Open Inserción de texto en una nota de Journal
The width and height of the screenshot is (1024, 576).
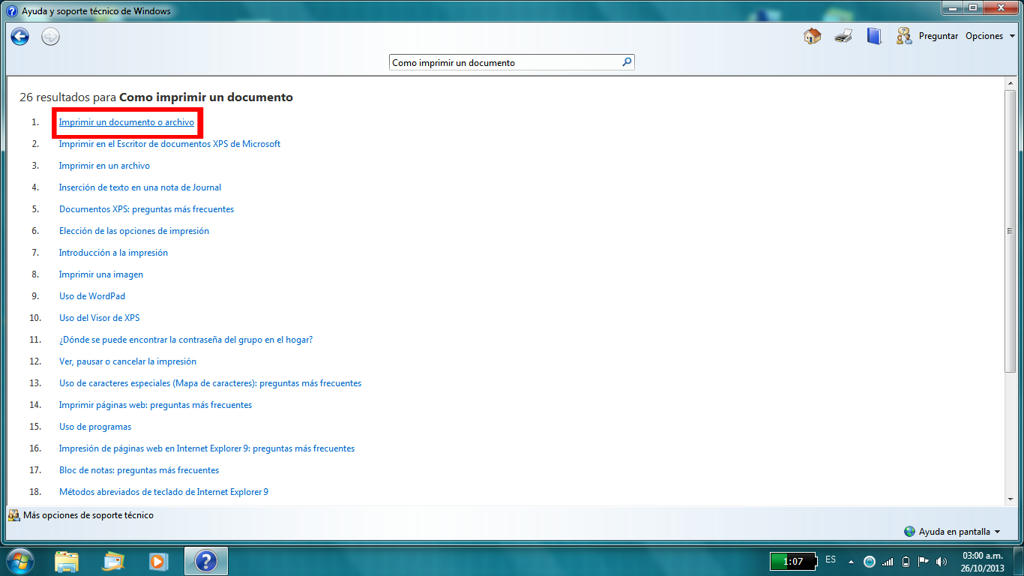pos(140,187)
